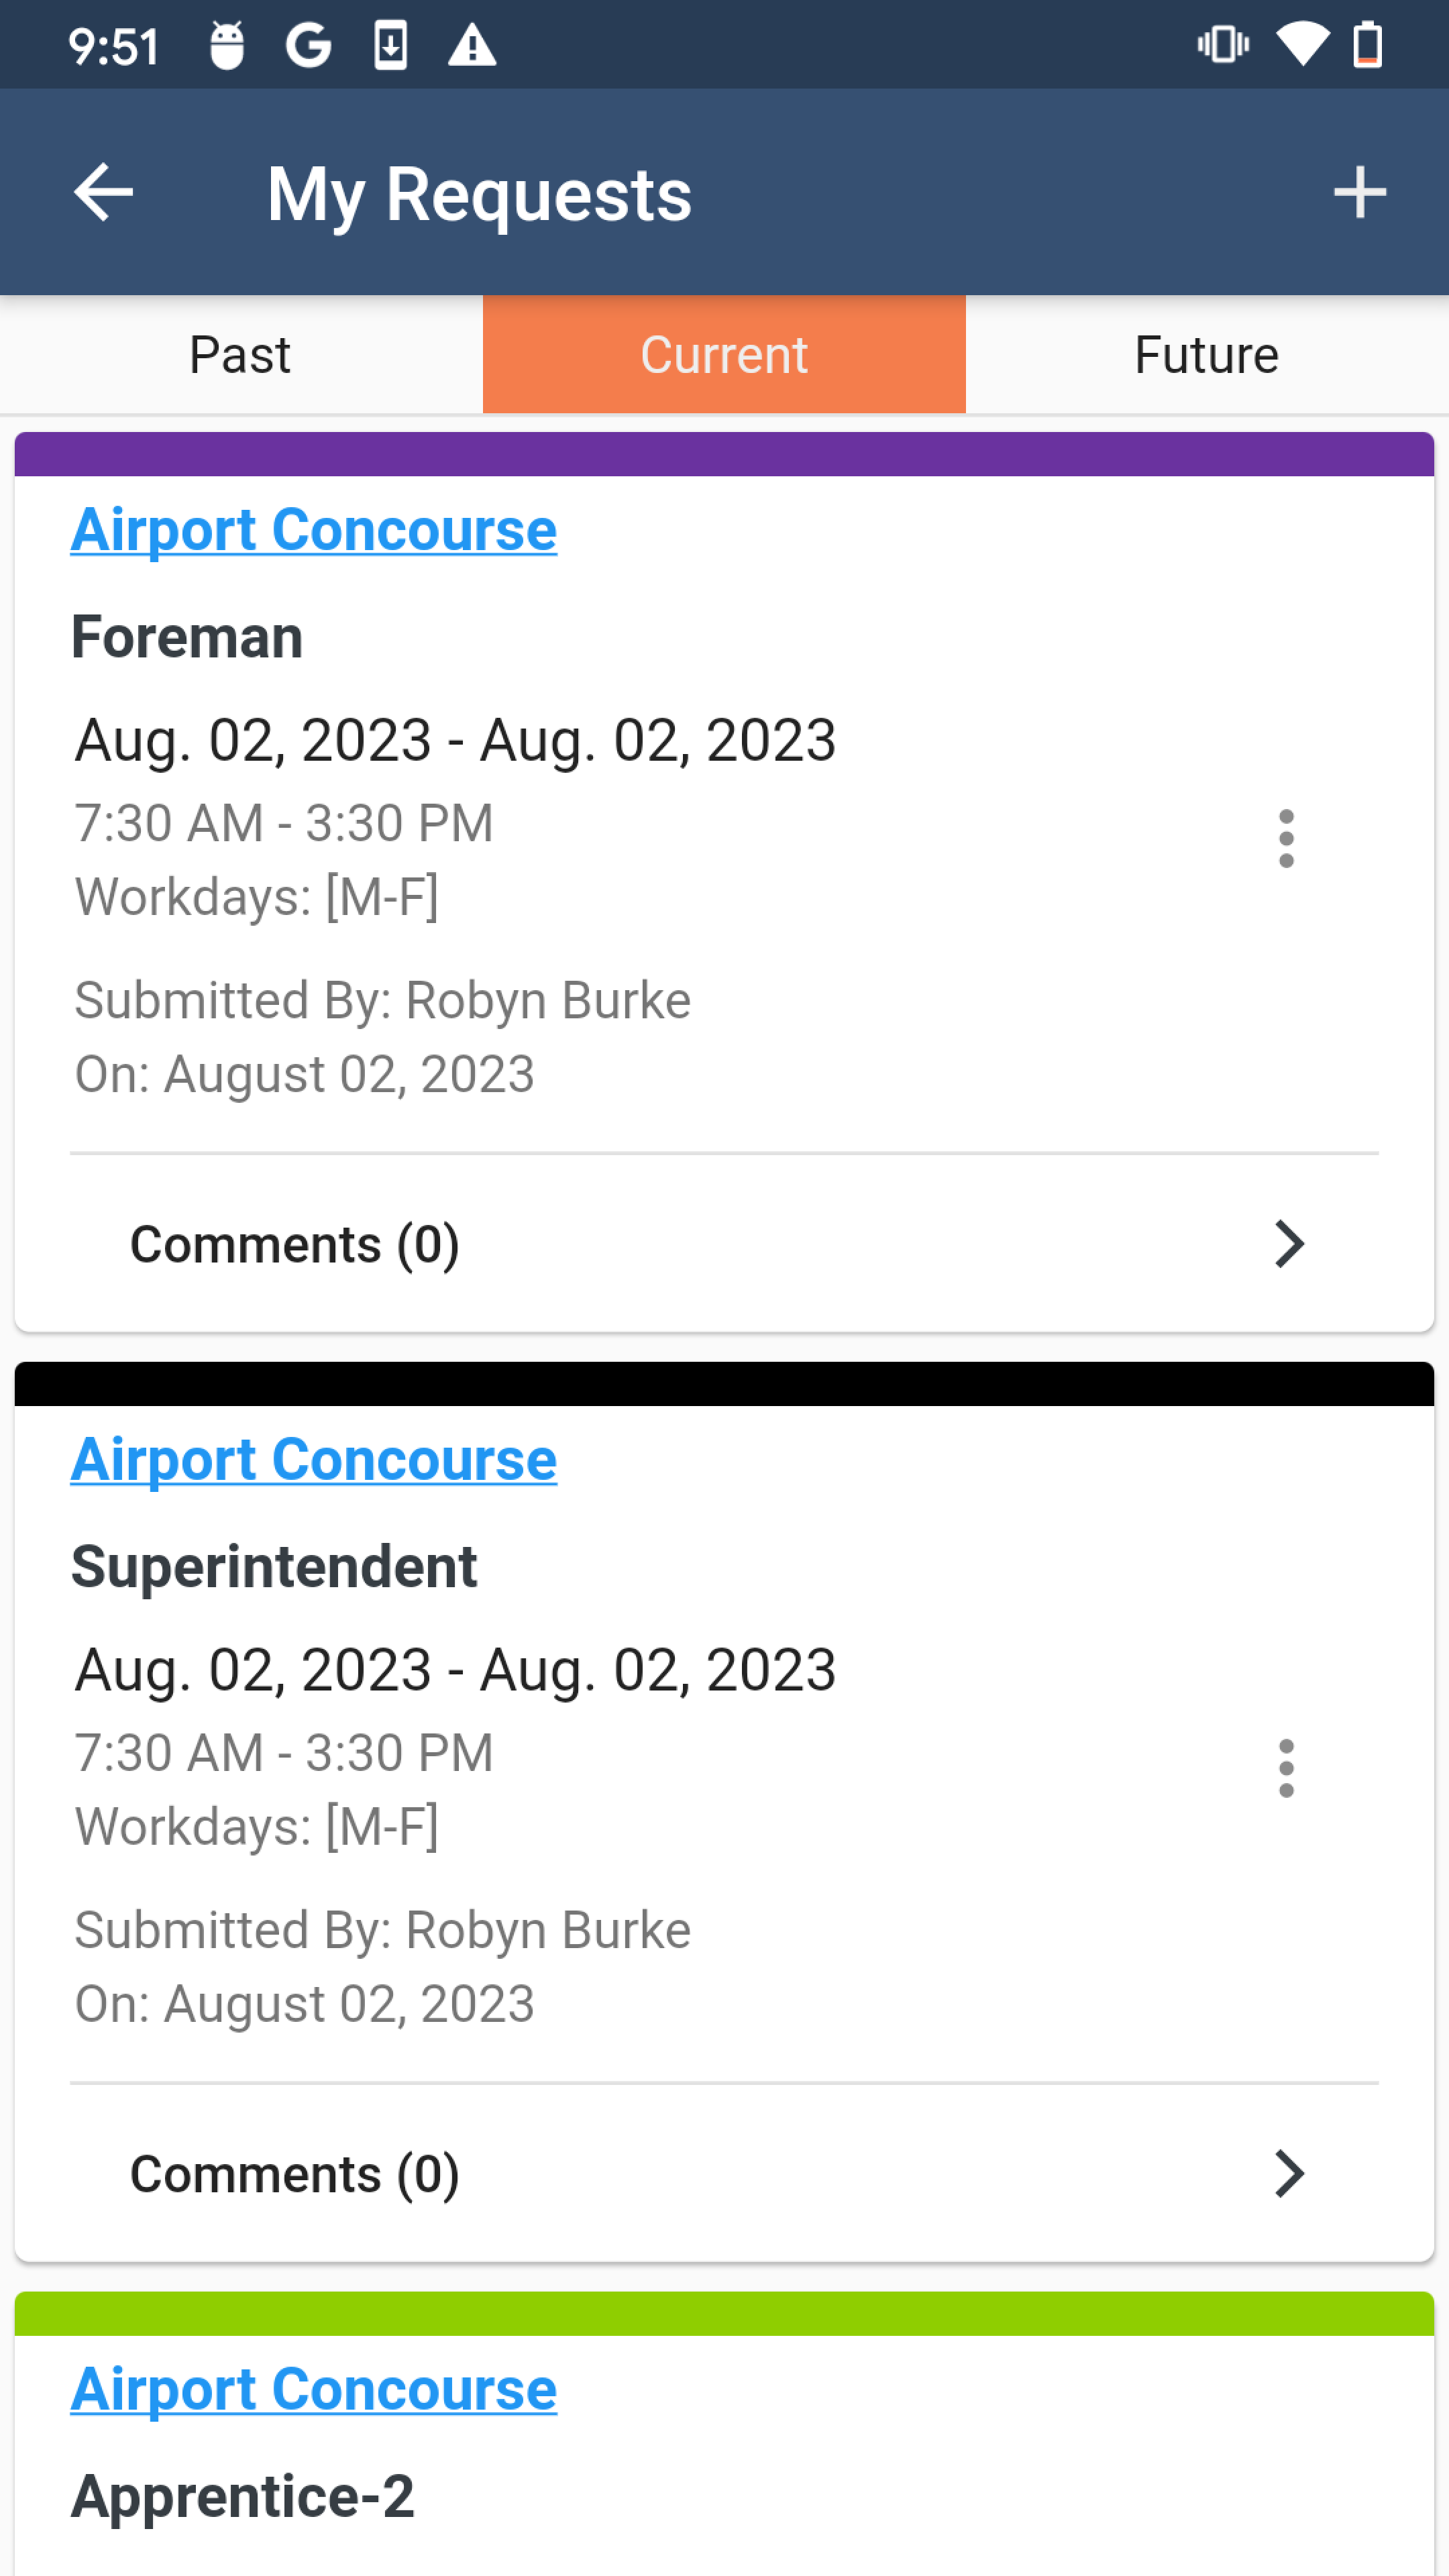The width and height of the screenshot is (1449, 2576).
Task: Switch to the Future tab
Action: pyautogui.click(x=1207, y=355)
